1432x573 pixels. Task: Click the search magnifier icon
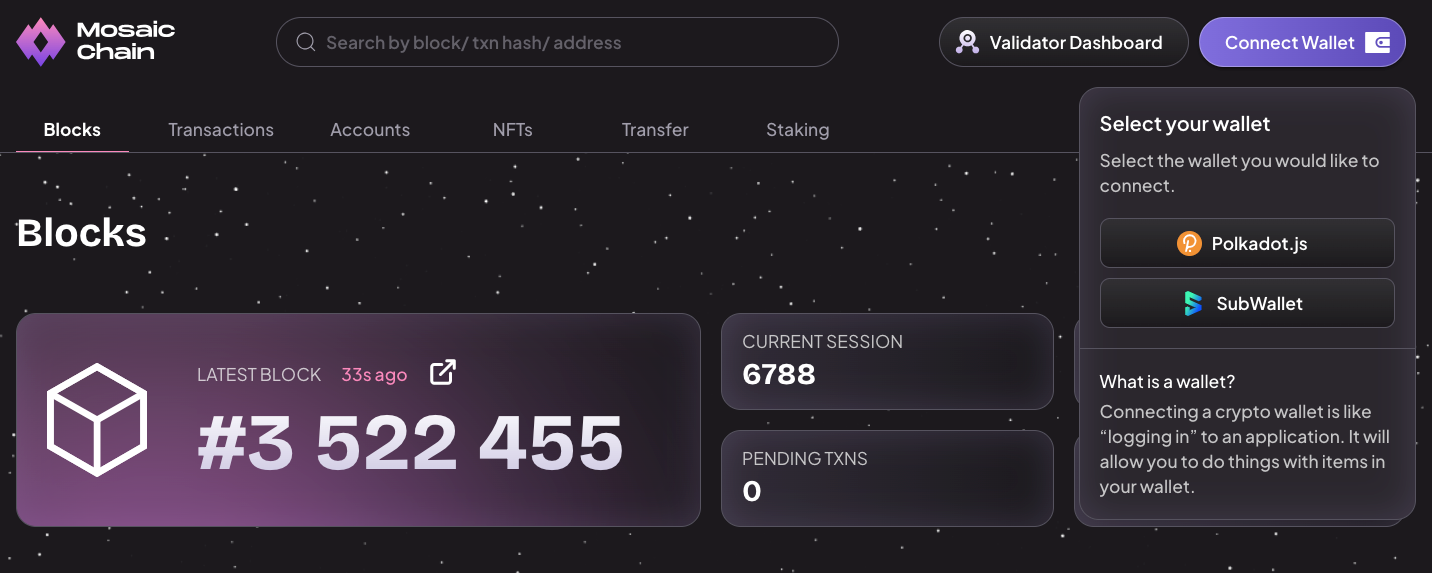click(x=306, y=42)
